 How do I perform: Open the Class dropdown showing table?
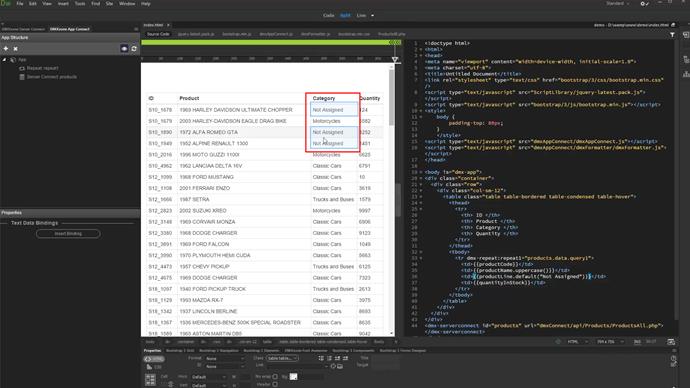(282, 359)
